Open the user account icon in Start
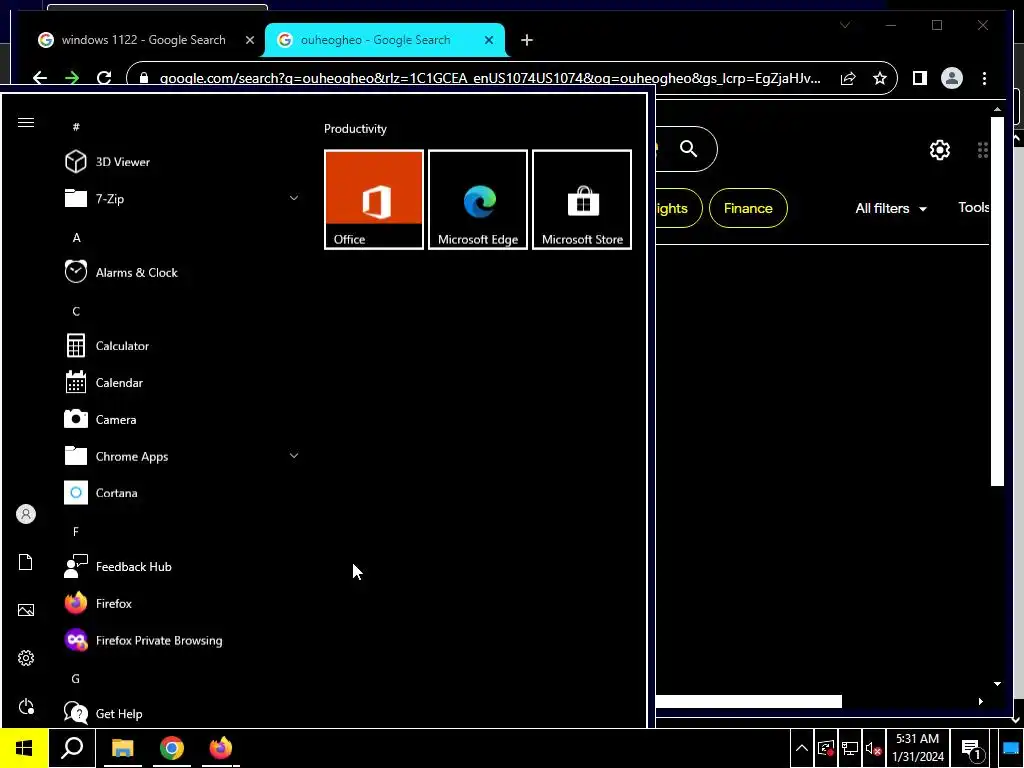 pos(26,515)
